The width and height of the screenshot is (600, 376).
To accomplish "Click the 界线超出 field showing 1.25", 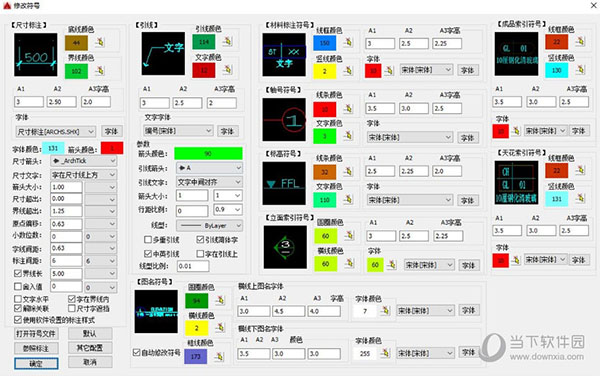I will (66, 211).
